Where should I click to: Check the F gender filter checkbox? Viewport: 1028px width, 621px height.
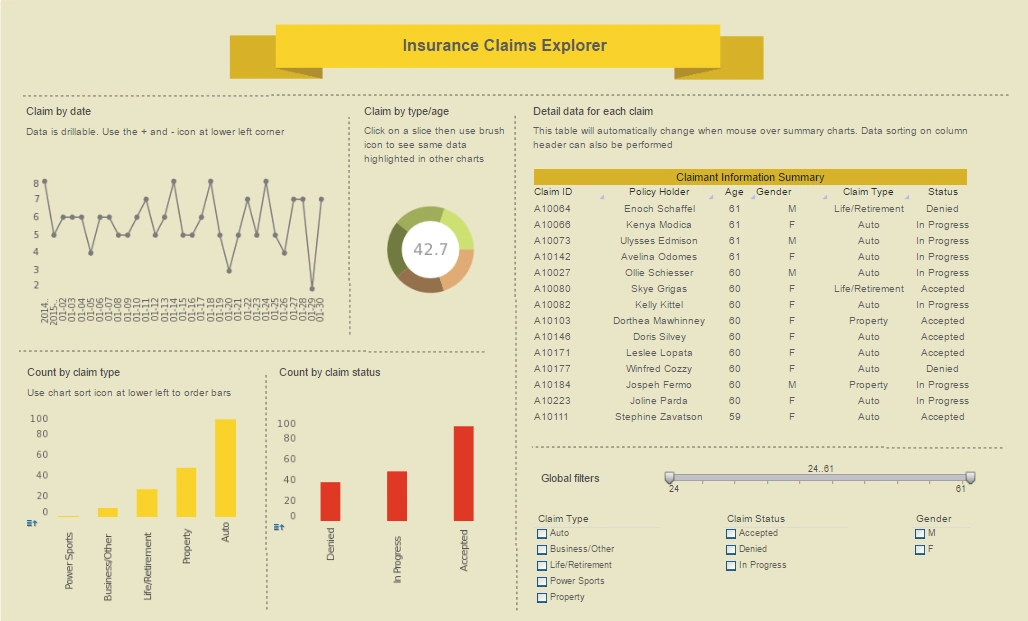[919, 549]
